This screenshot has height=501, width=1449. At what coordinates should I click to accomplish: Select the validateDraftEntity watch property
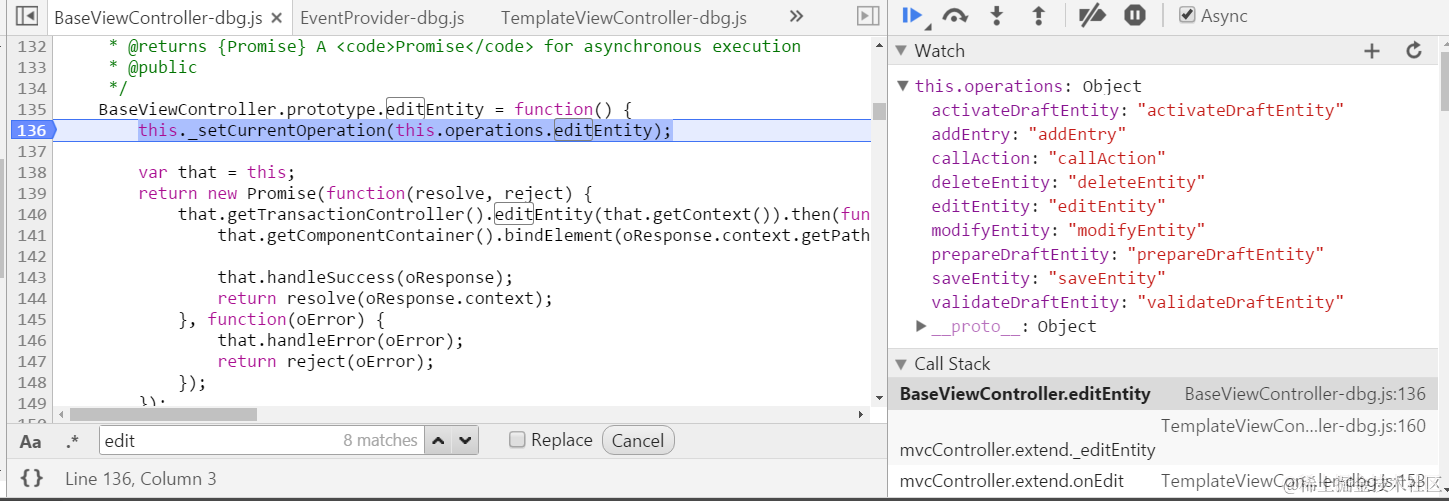tap(1137, 302)
